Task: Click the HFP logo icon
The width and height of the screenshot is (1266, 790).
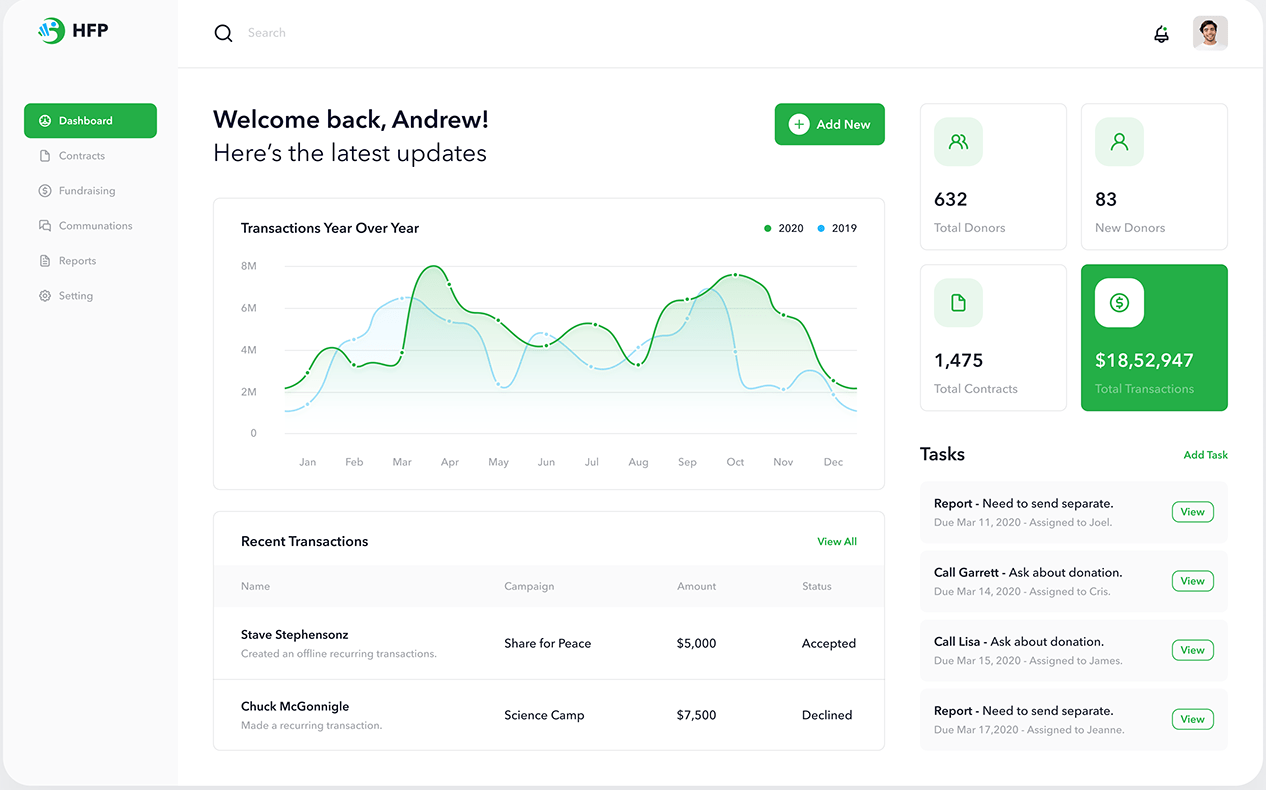Action: 51,31
